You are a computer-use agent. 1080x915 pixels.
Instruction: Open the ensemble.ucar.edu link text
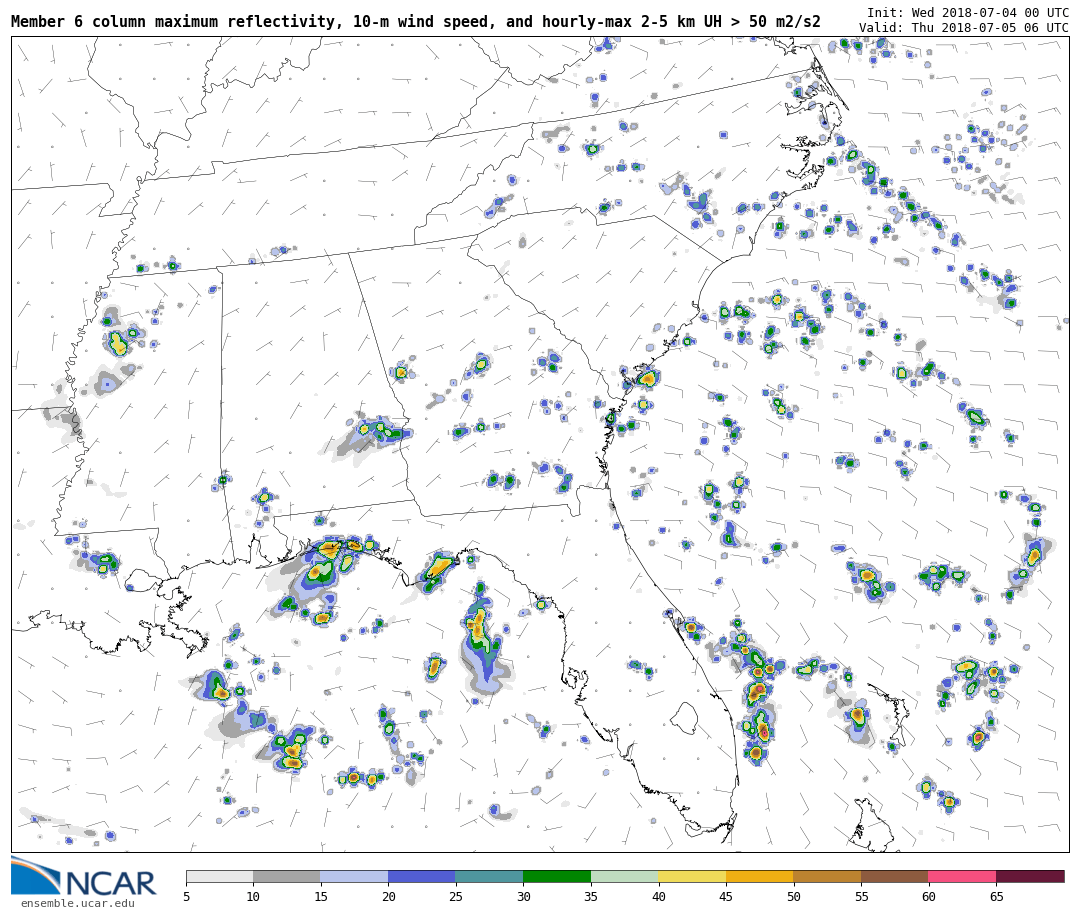point(77,904)
